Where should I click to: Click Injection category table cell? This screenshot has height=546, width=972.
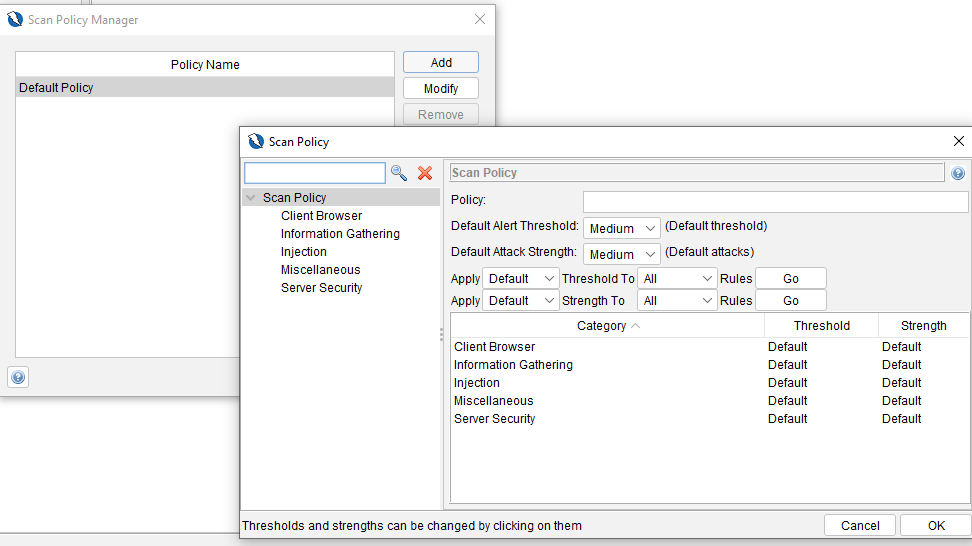(608, 382)
